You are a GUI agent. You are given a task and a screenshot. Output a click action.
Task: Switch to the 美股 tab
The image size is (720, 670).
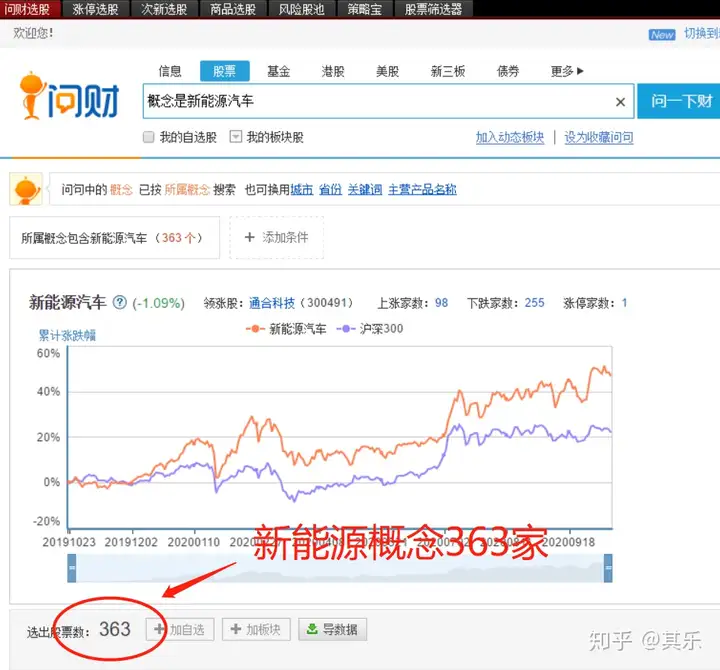pyautogui.click(x=388, y=71)
